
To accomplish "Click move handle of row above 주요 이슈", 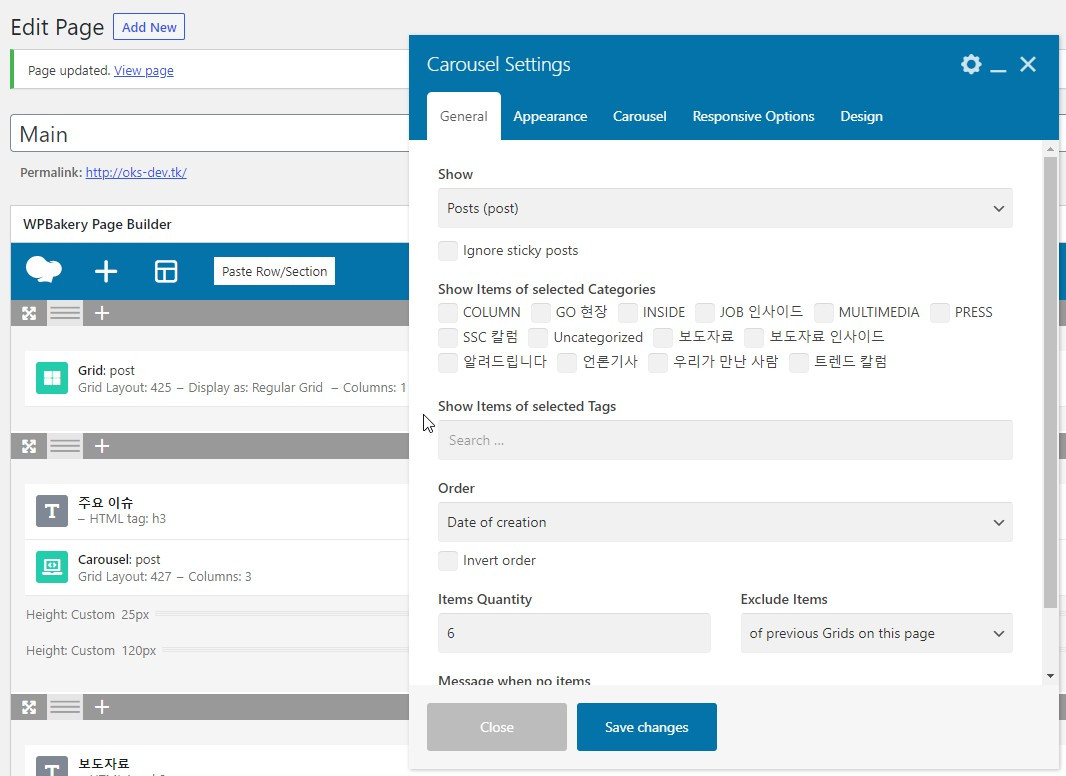I will [29, 446].
